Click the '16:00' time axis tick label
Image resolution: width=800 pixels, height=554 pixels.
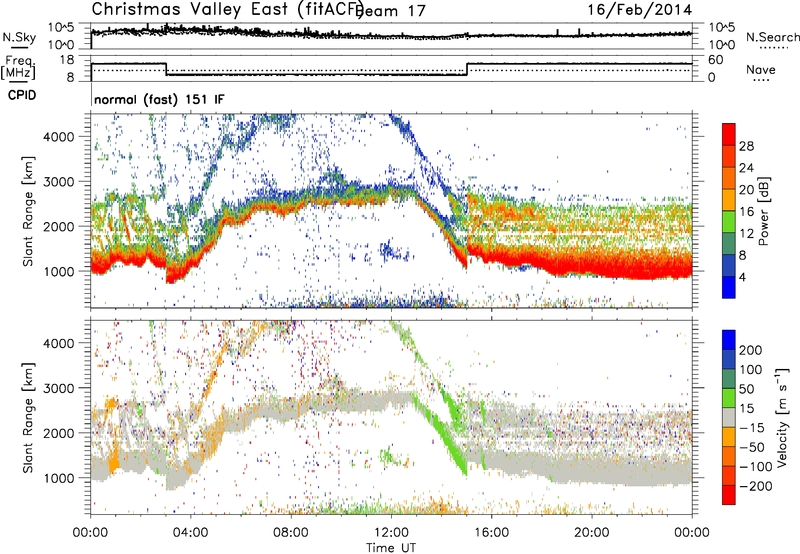(x=491, y=533)
